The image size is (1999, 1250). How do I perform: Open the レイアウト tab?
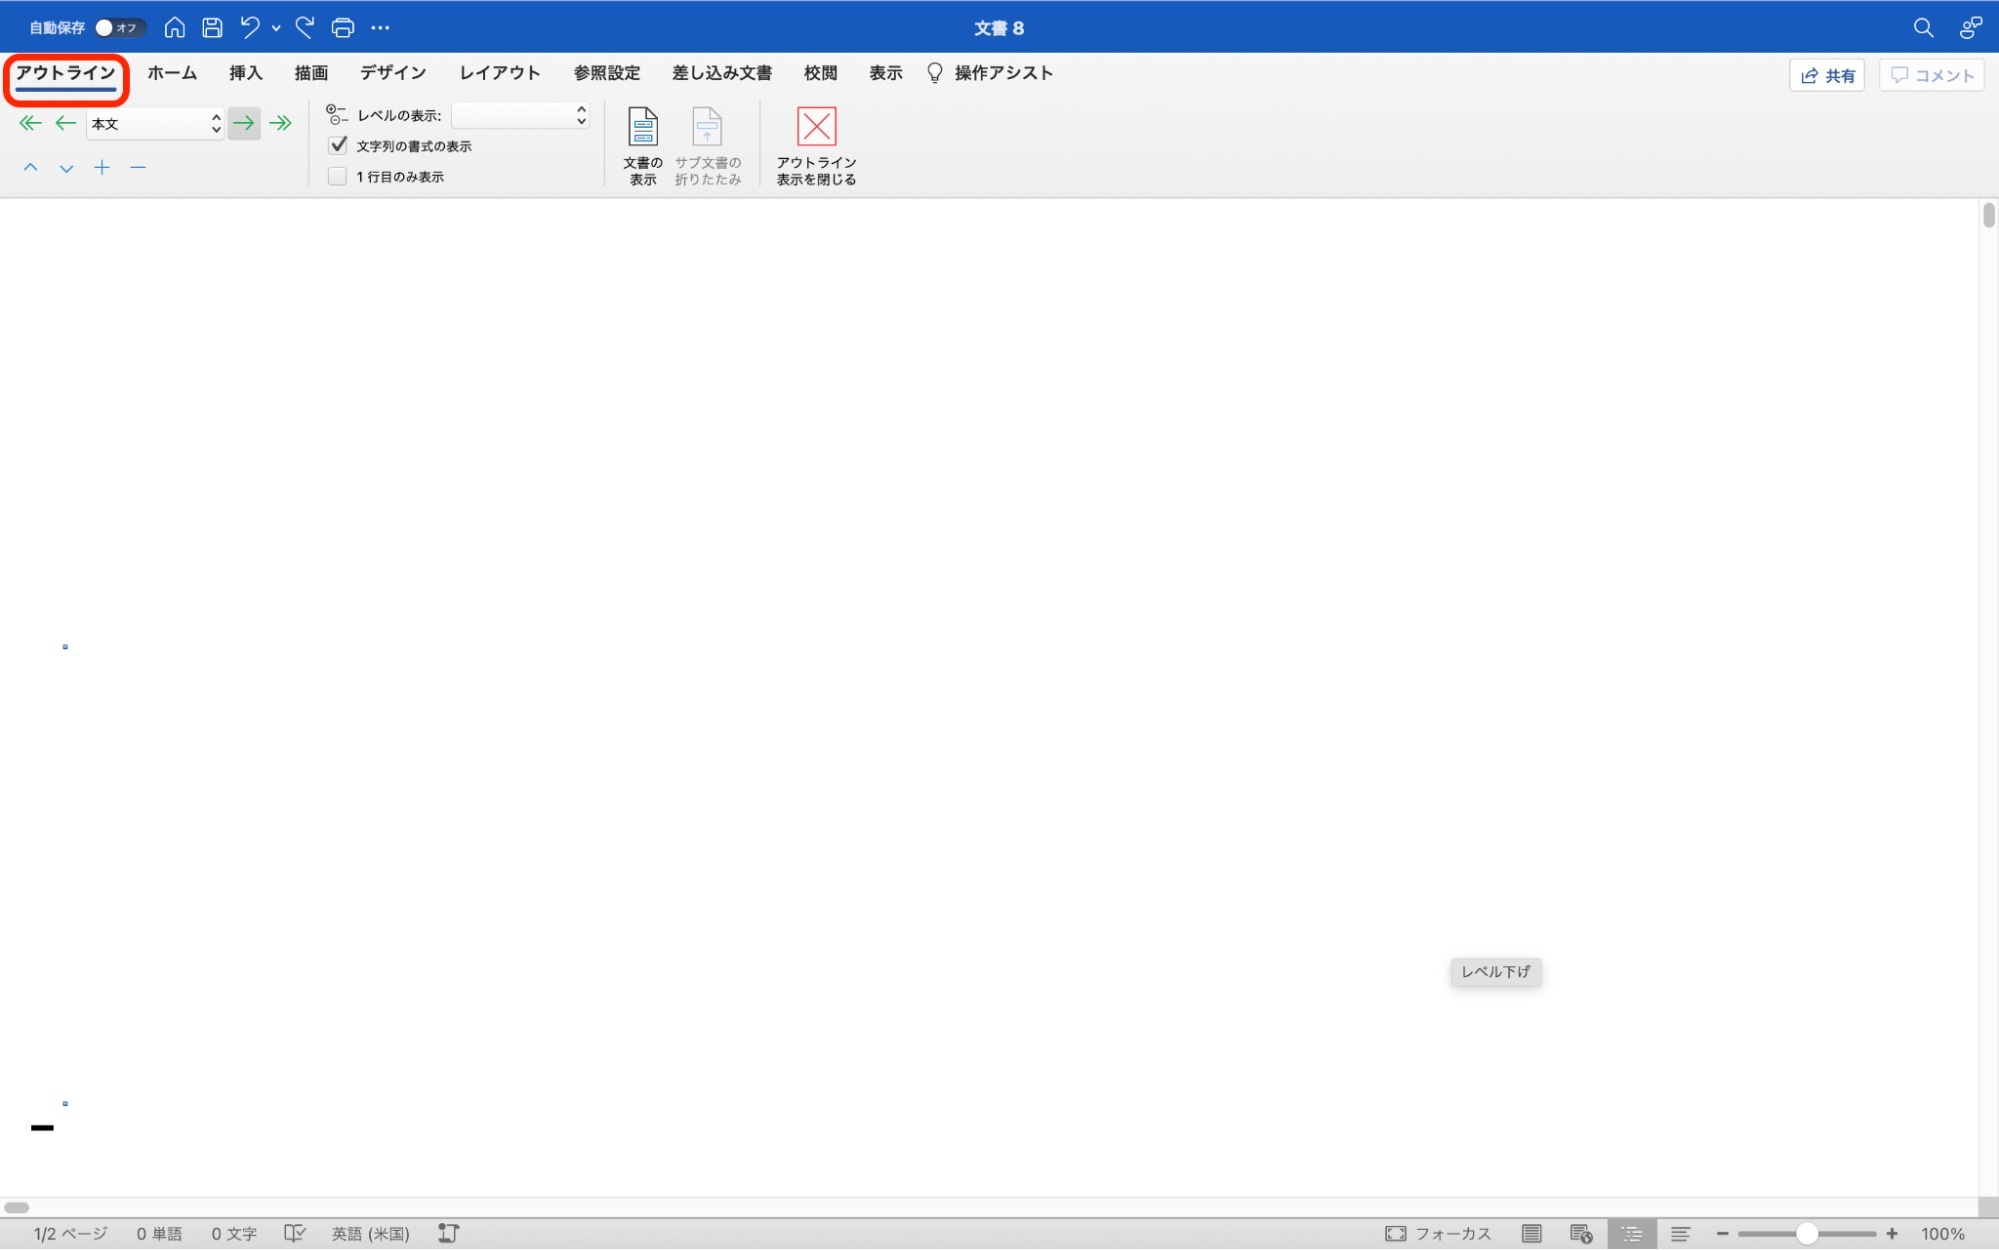click(x=500, y=73)
